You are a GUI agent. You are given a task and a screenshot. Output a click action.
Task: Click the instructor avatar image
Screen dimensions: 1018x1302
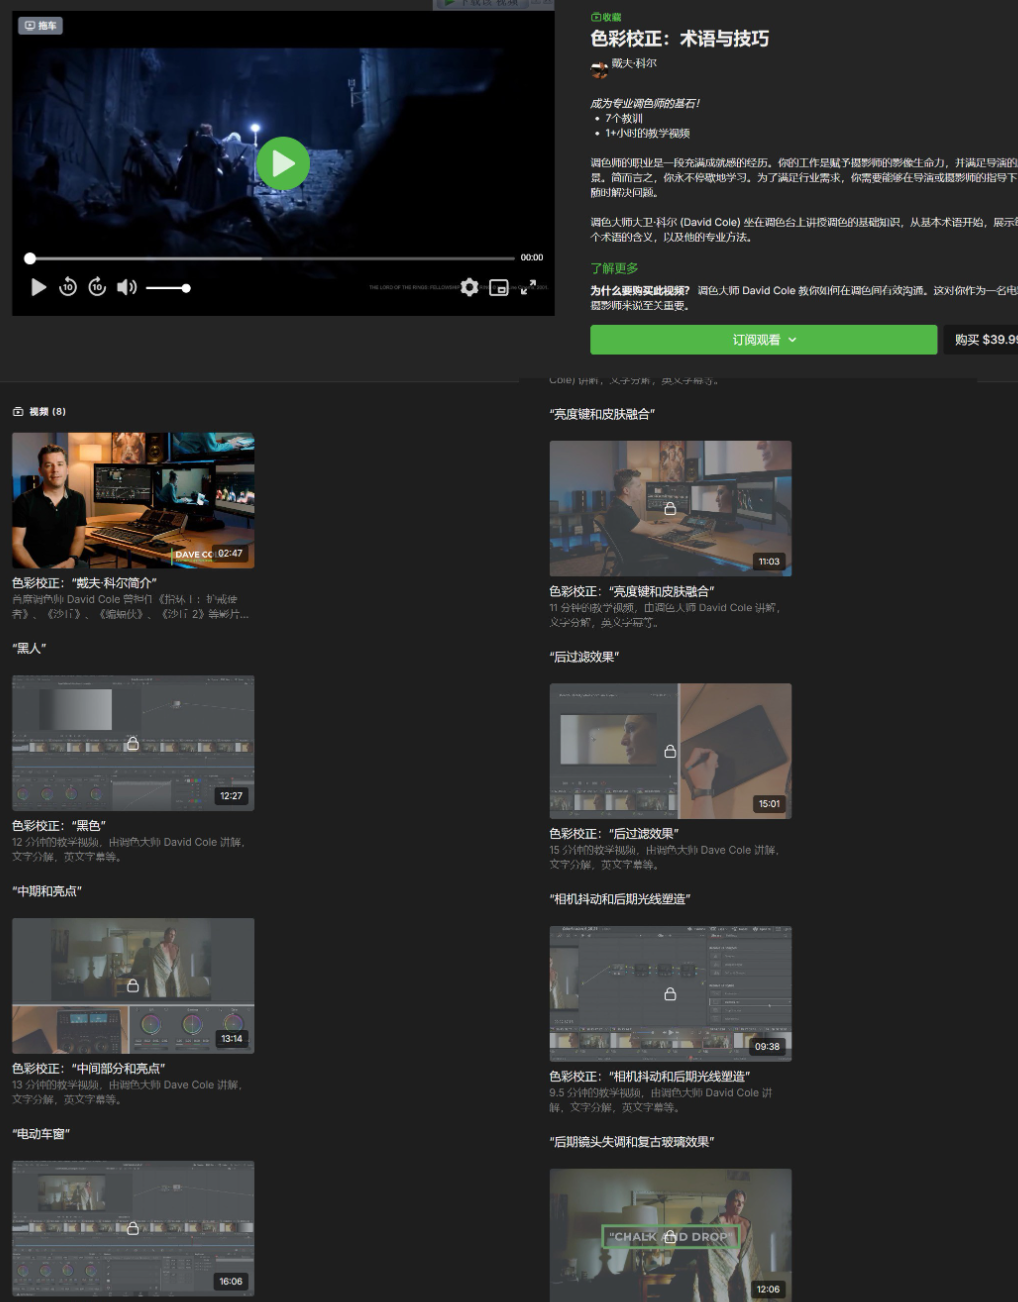coord(599,69)
